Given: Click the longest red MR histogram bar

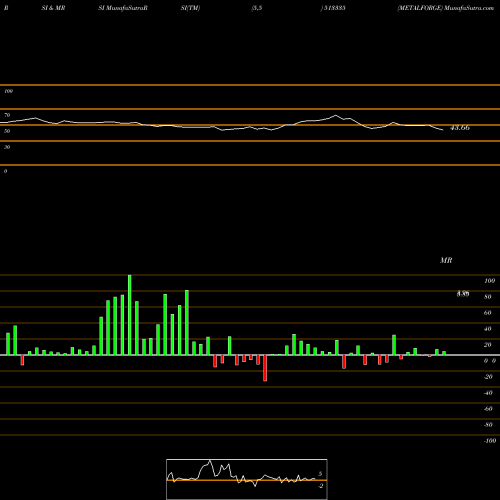Looking at the screenshot, I should click(265, 368).
